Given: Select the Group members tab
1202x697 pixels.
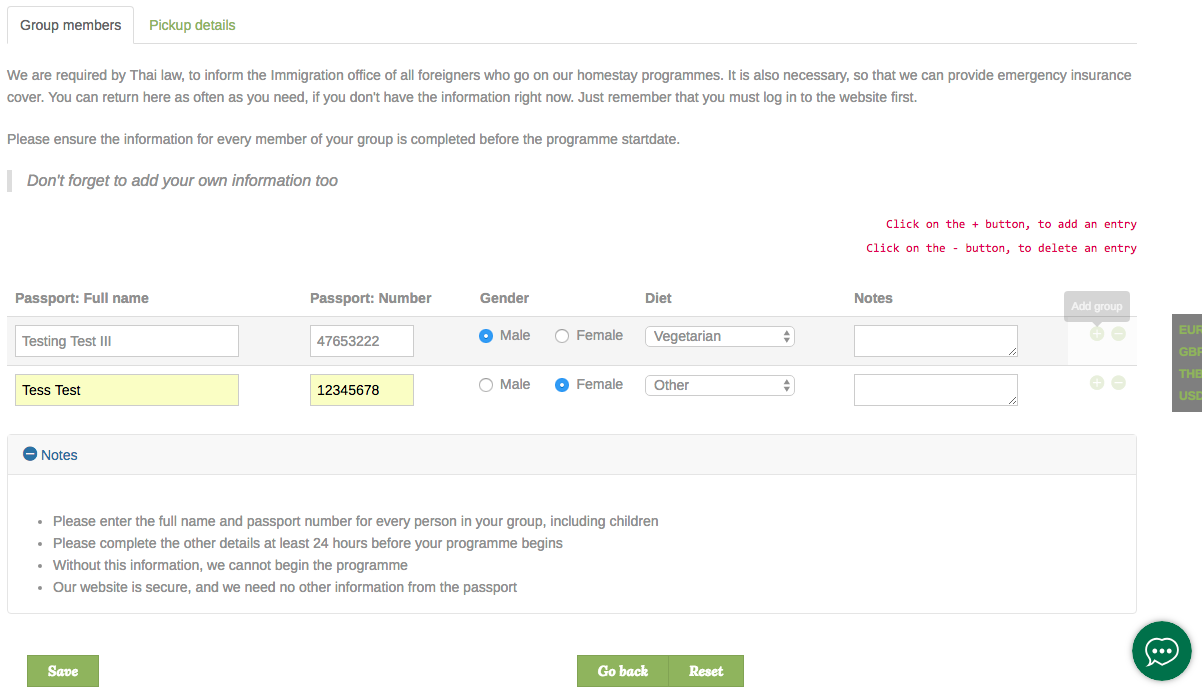Looking at the screenshot, I should pyautogui.click(x=70, y=25).
